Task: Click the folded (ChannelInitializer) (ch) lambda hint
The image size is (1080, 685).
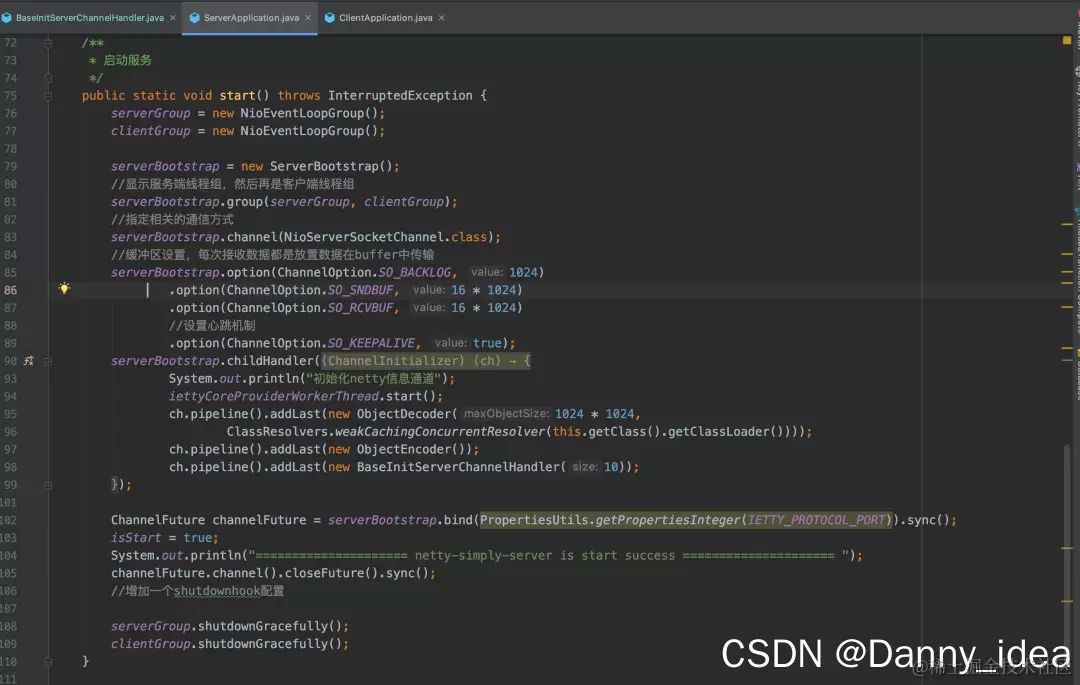Action: tap(426, 361)
